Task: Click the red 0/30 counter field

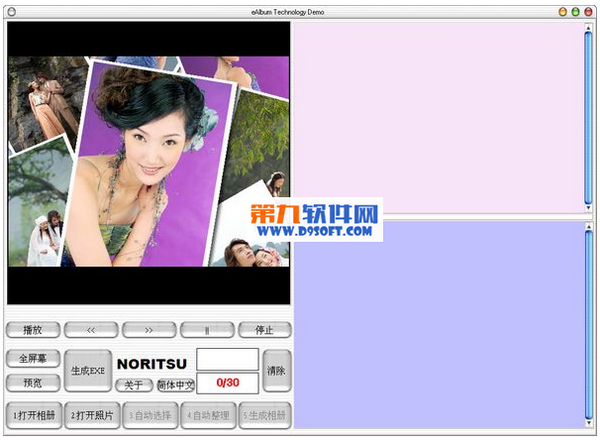Action: (227, 383)
